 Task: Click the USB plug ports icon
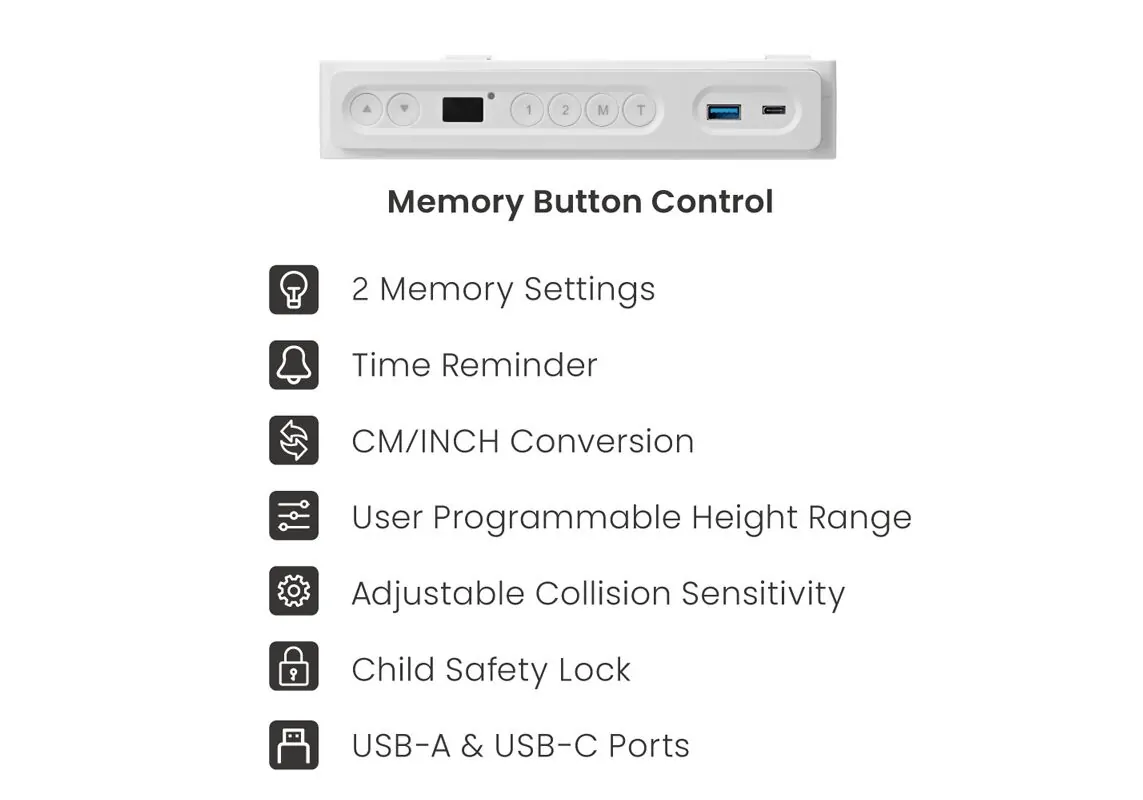(294, 745)
